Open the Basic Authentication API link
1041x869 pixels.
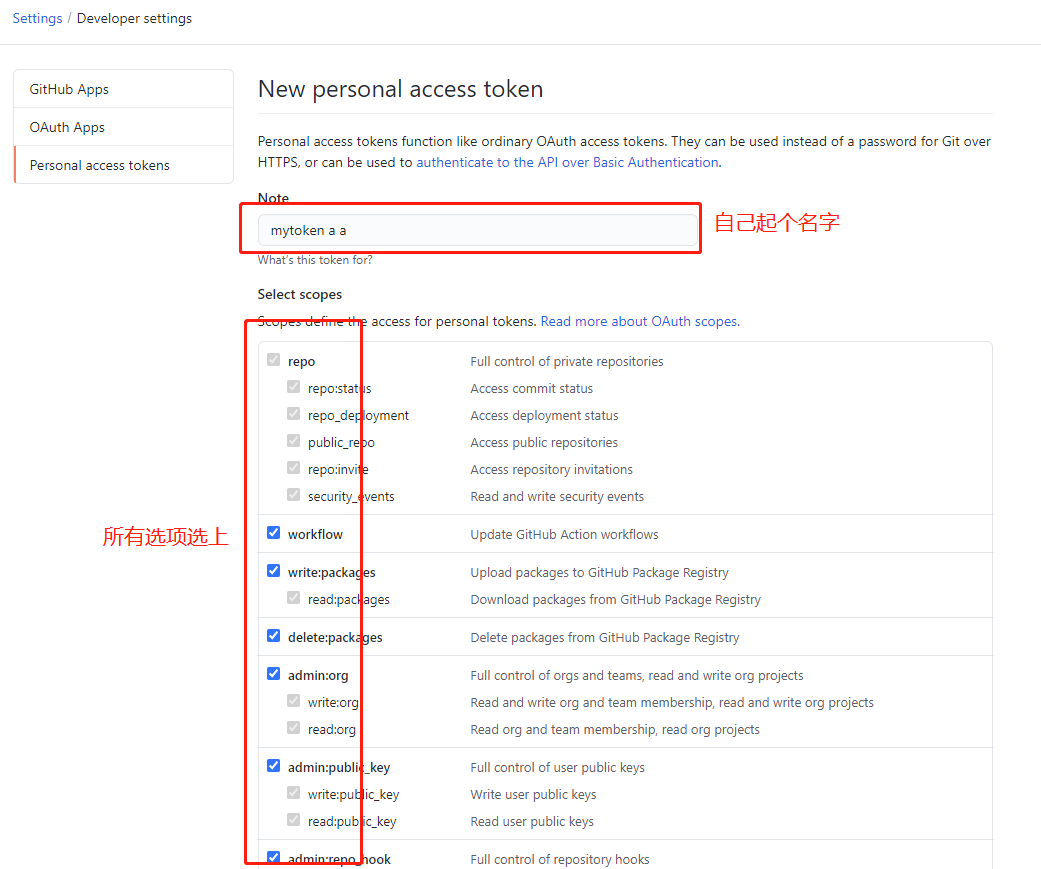click(568, 162)
